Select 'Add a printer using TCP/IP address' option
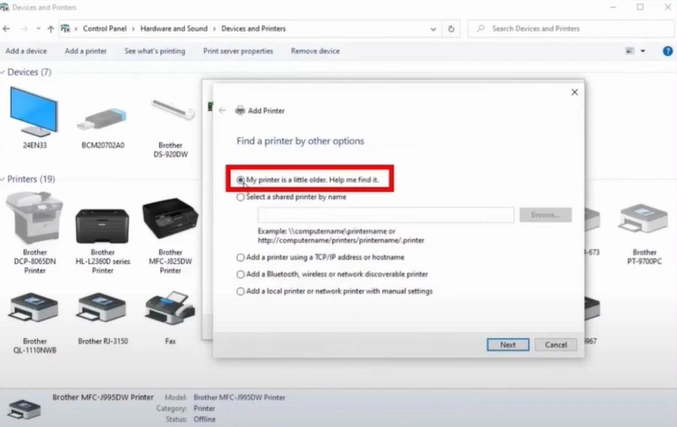The width and height of the screenshot is (677, 427). point(241,257)
